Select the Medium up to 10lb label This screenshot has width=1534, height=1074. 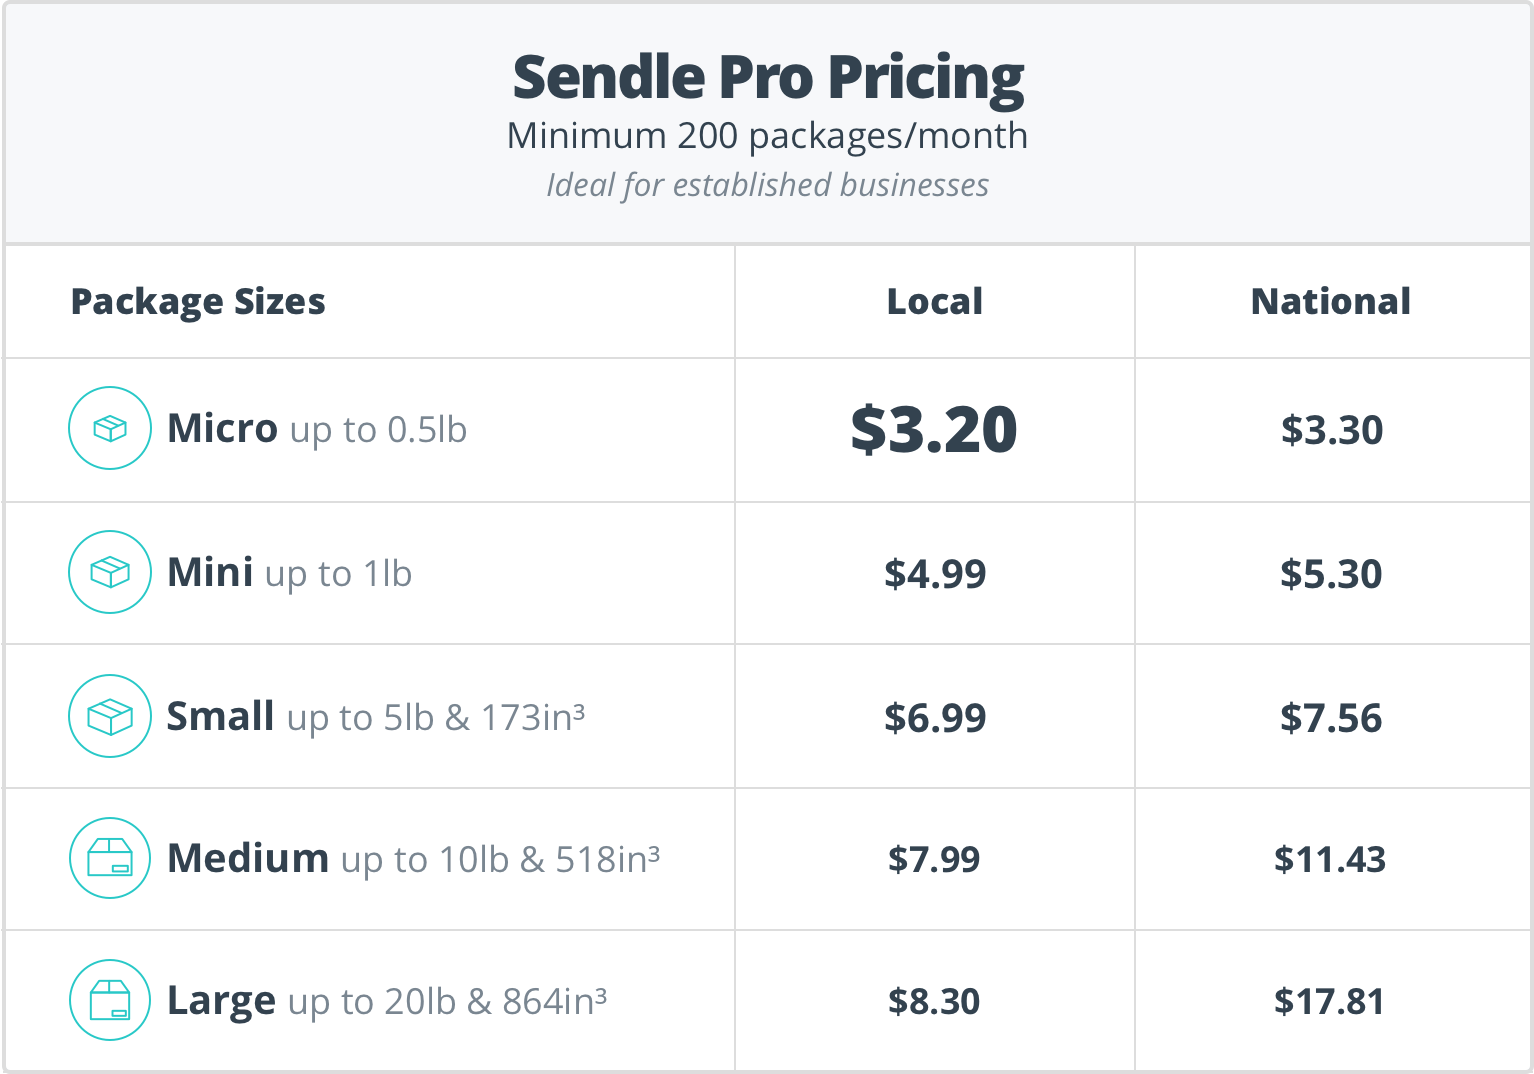point(414,859)
